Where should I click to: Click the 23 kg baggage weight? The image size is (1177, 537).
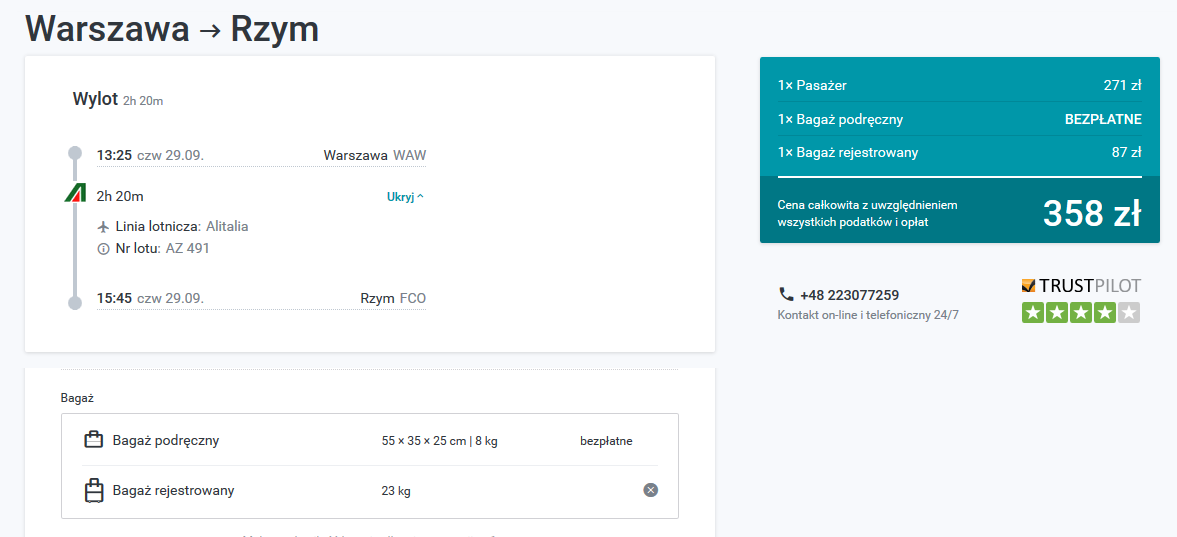(396, 491)
